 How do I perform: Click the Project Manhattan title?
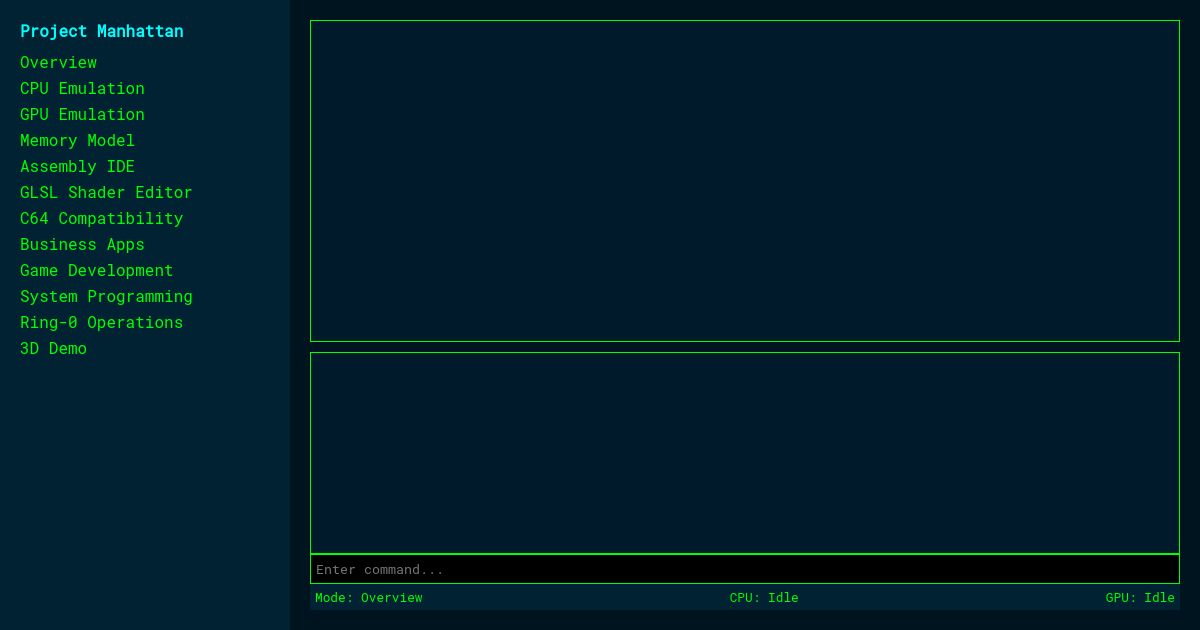[x=101, y=31]
